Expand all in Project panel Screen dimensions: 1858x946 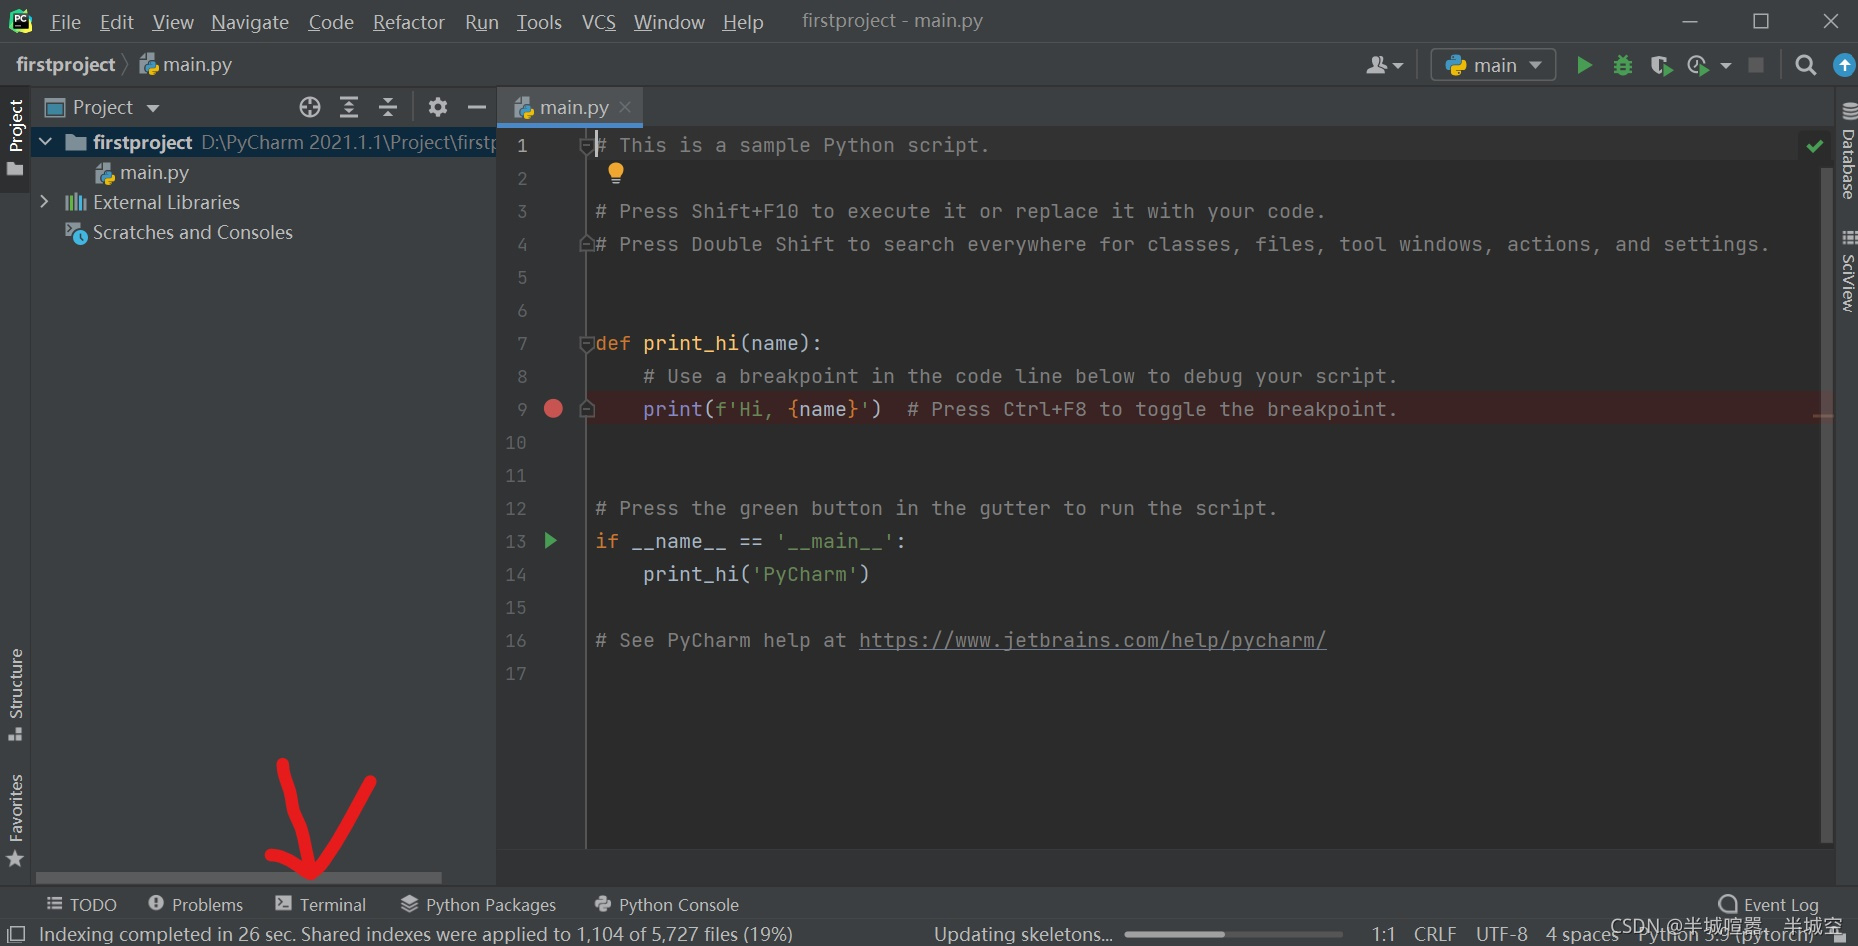click(x=349, y=107)
